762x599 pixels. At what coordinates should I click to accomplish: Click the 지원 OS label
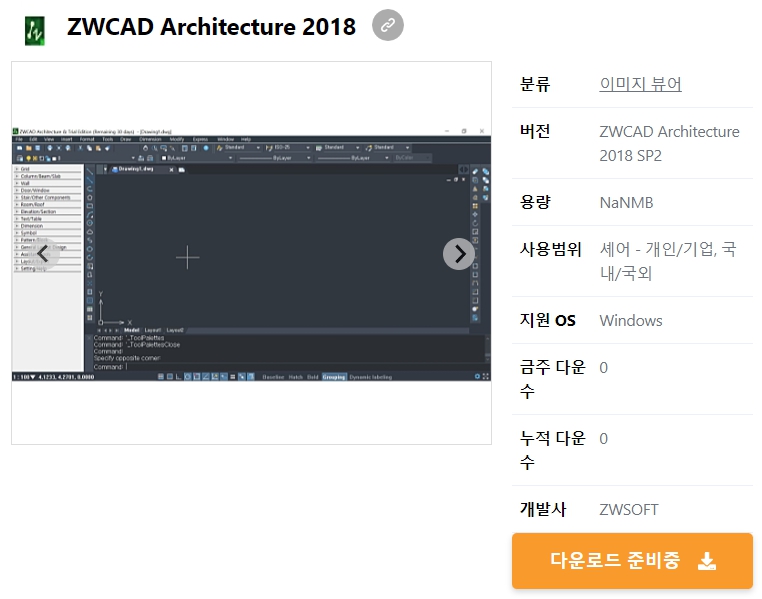547,320
